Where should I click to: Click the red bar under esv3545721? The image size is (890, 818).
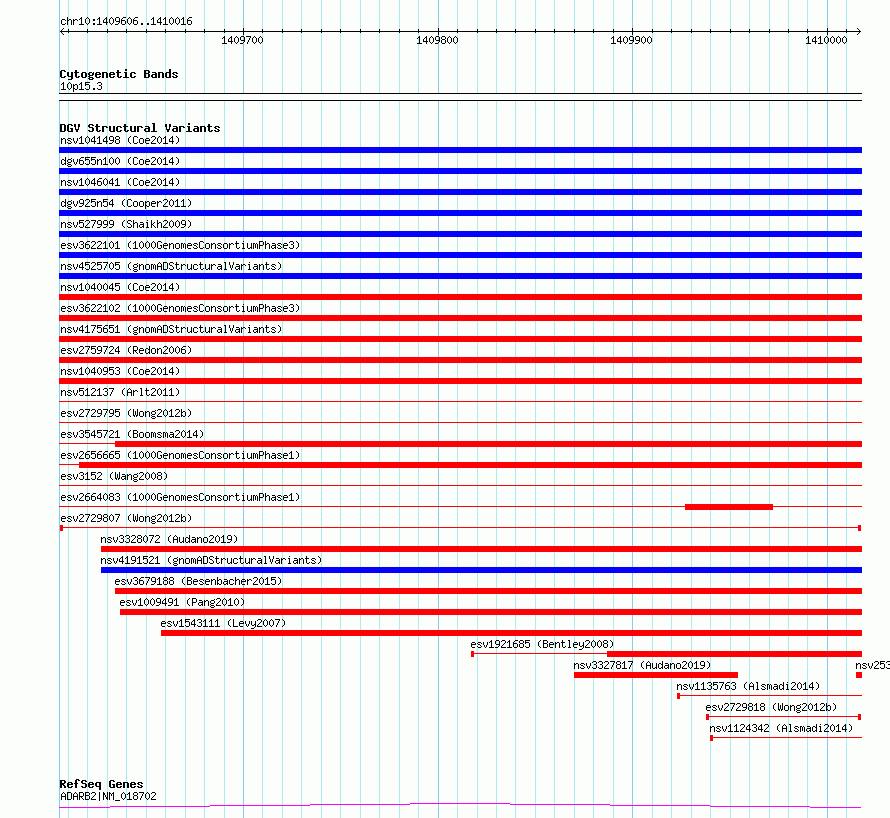pos(489,444)
